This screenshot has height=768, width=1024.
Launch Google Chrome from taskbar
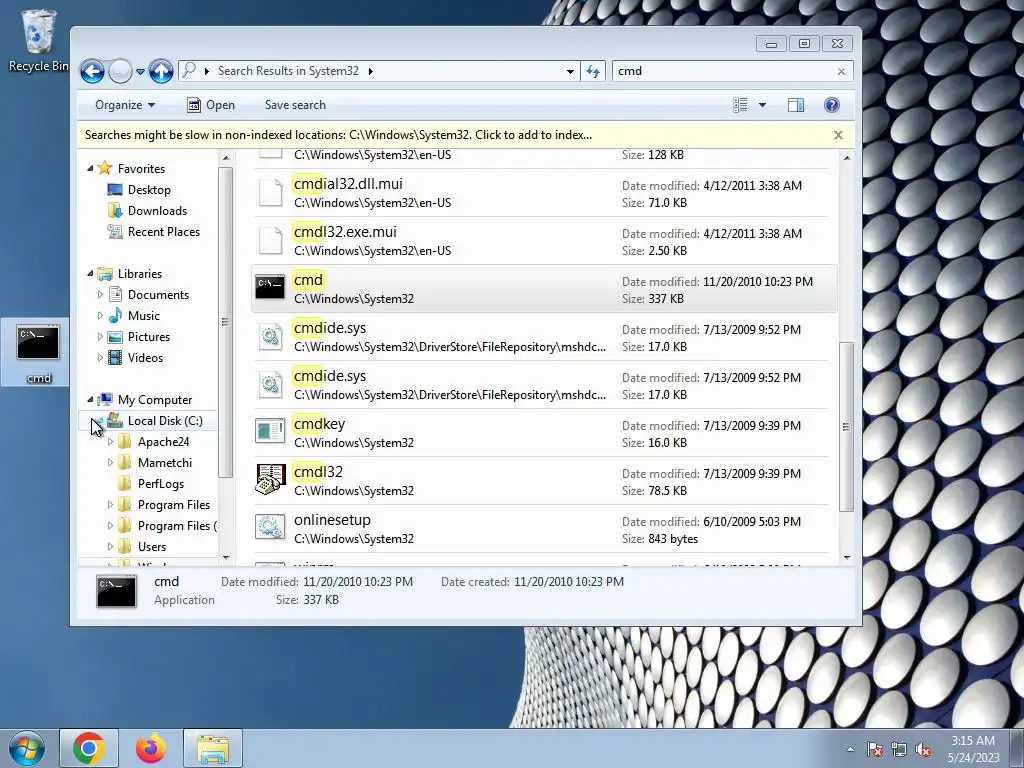pos(89,748)
